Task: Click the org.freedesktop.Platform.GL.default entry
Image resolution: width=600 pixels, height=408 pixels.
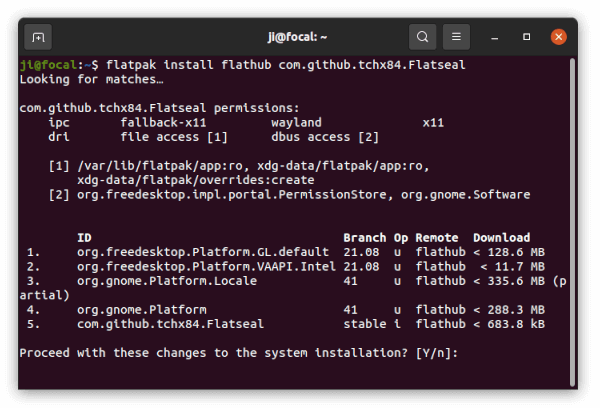Action: [x=203, y=252]
